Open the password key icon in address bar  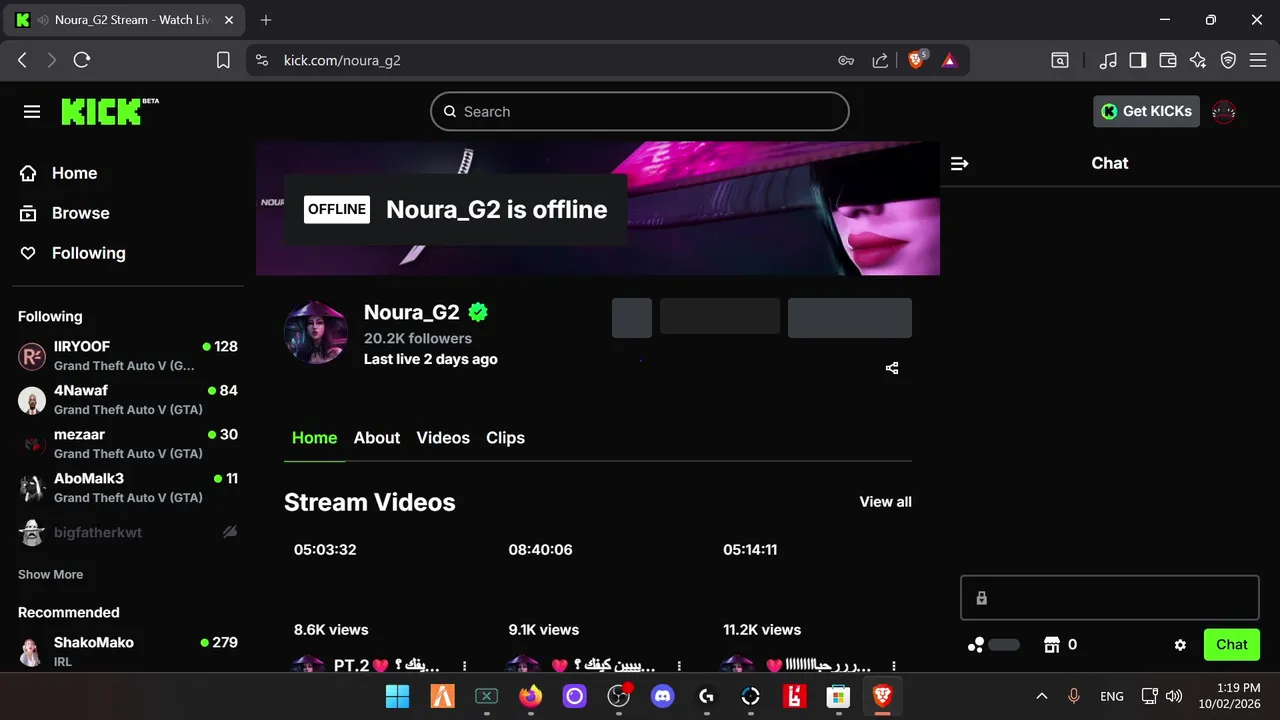[x=846, y=60]
